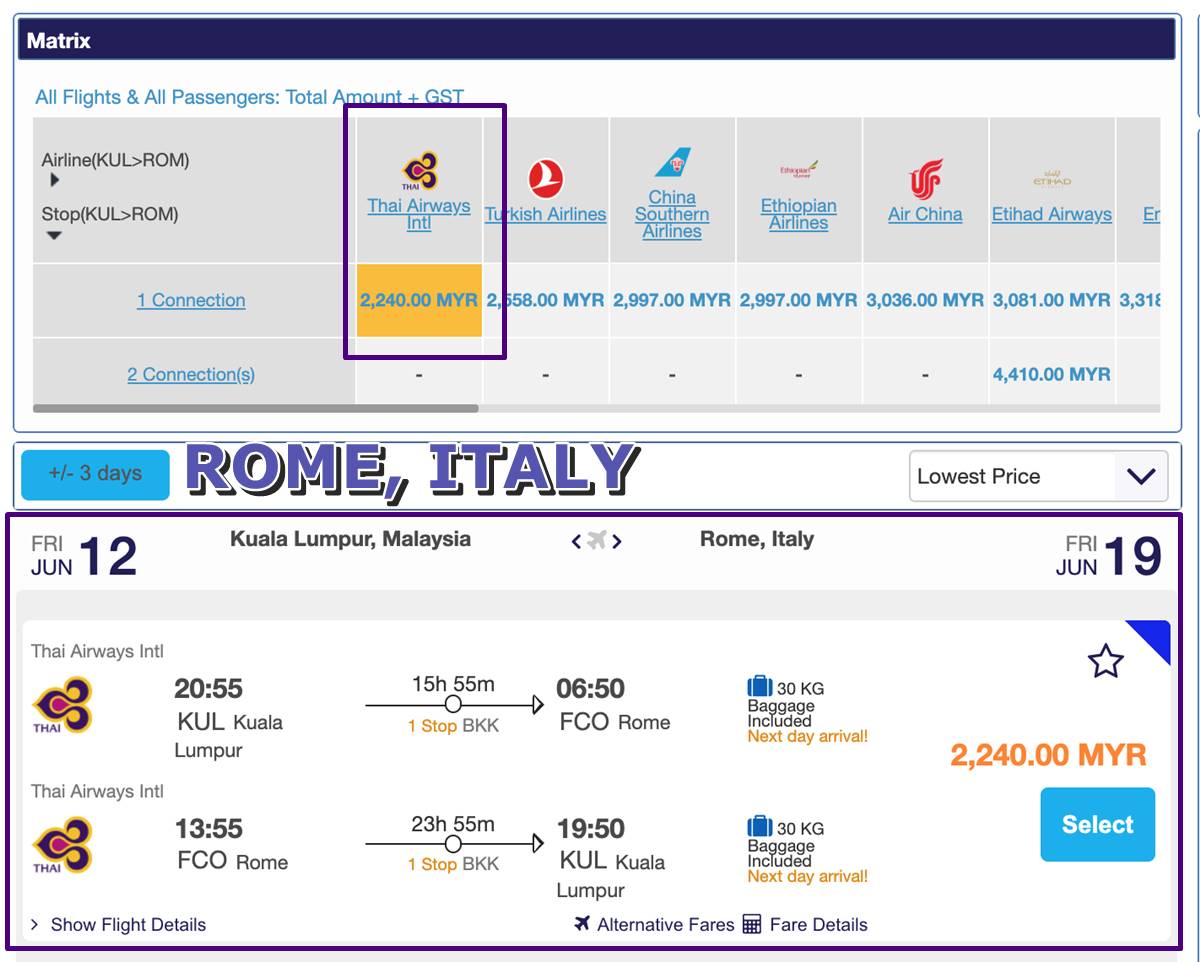The width and height of the screenshot is (1200, 962).
Task: Collapse the Stop(KUL>ROM) arrow
Action: click(x=54, y=236)
